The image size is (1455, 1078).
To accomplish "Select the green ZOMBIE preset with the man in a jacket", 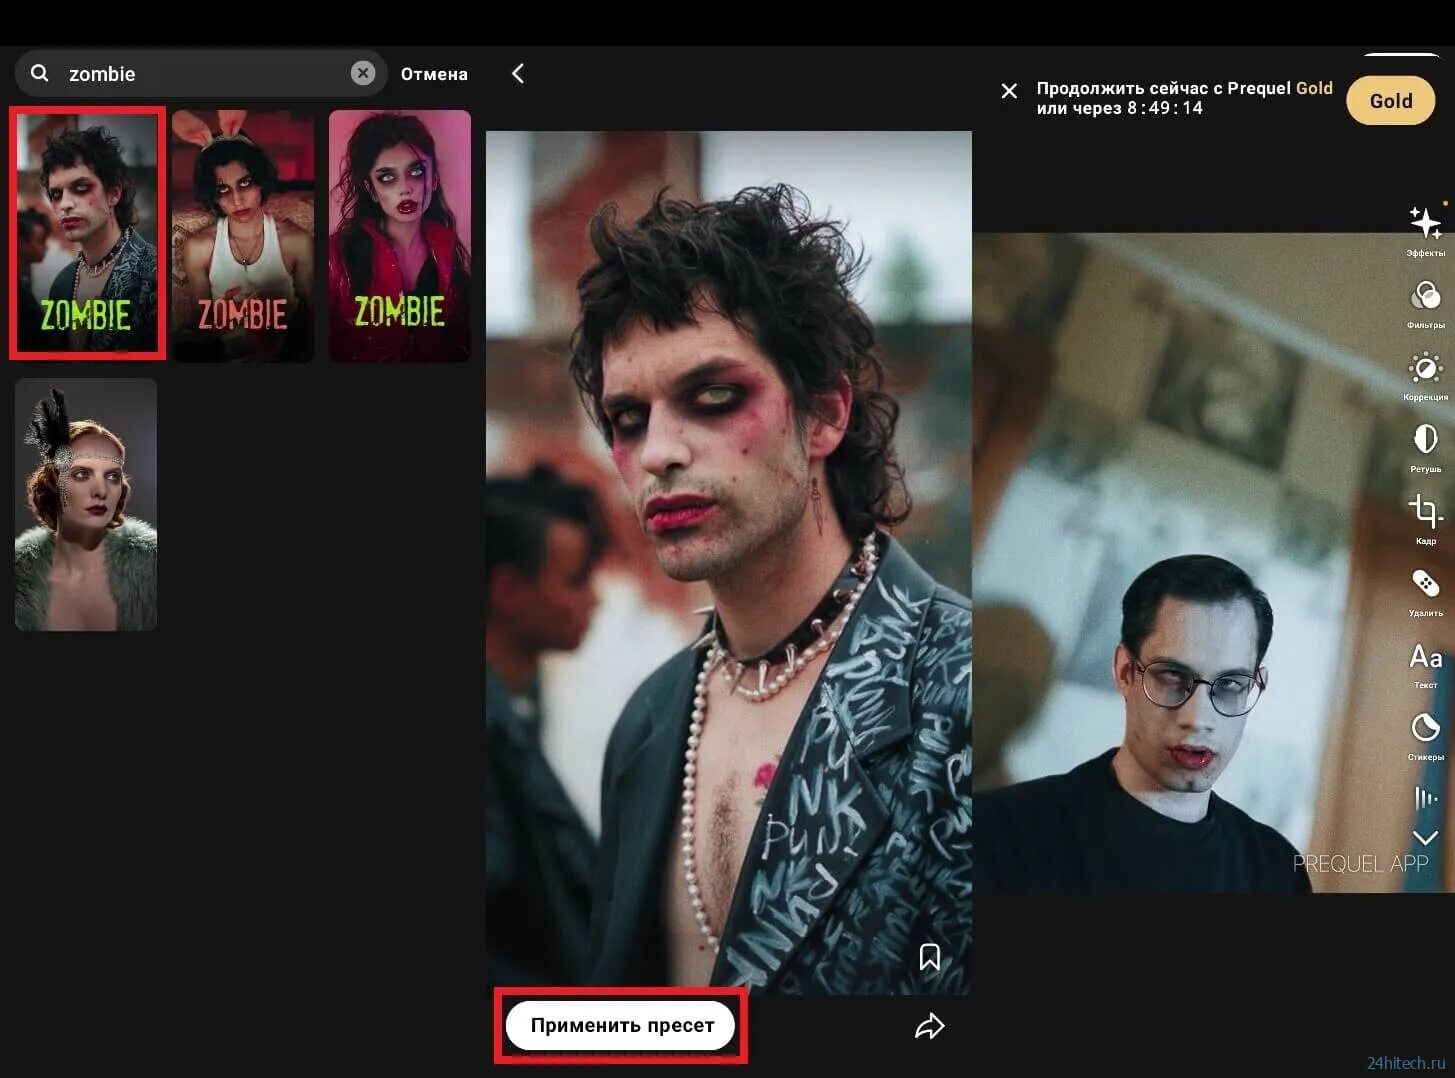I will 87,233.
